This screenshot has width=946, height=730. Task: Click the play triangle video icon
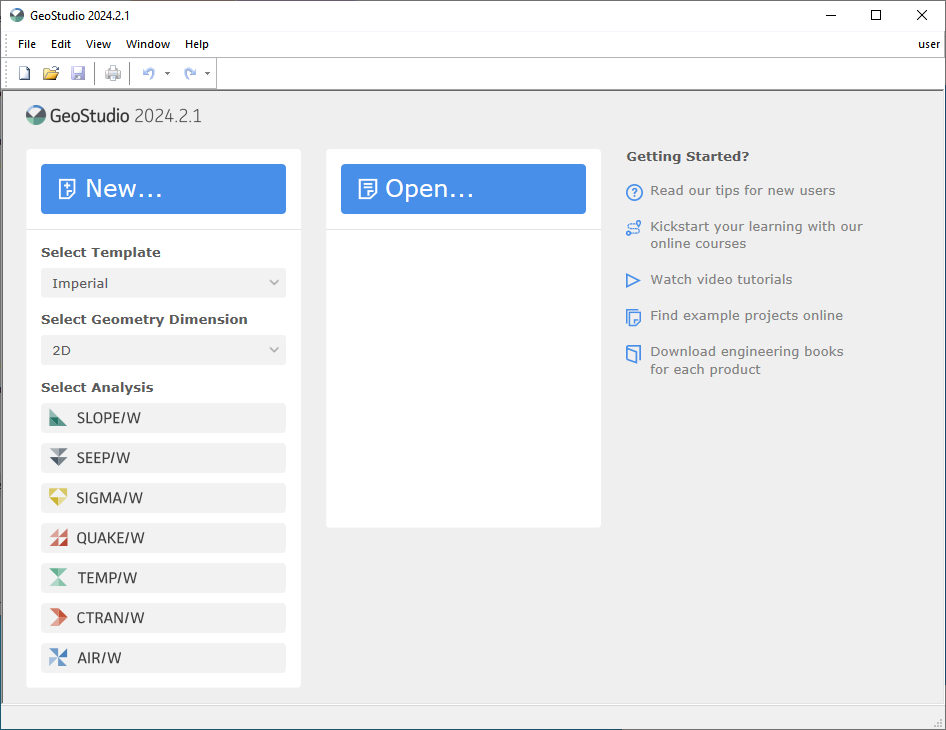tap(633, 281)
